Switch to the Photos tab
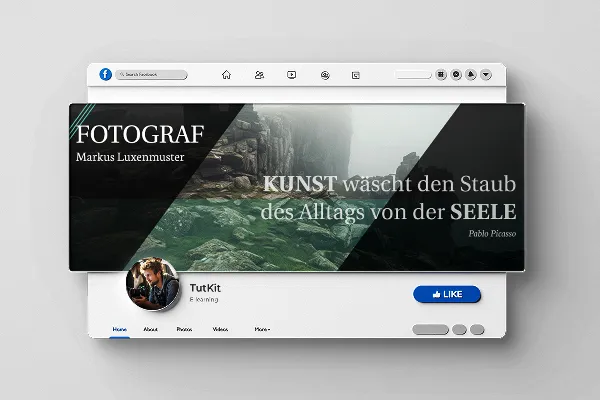This screenshot has height=400, width=600. (184, 329)
